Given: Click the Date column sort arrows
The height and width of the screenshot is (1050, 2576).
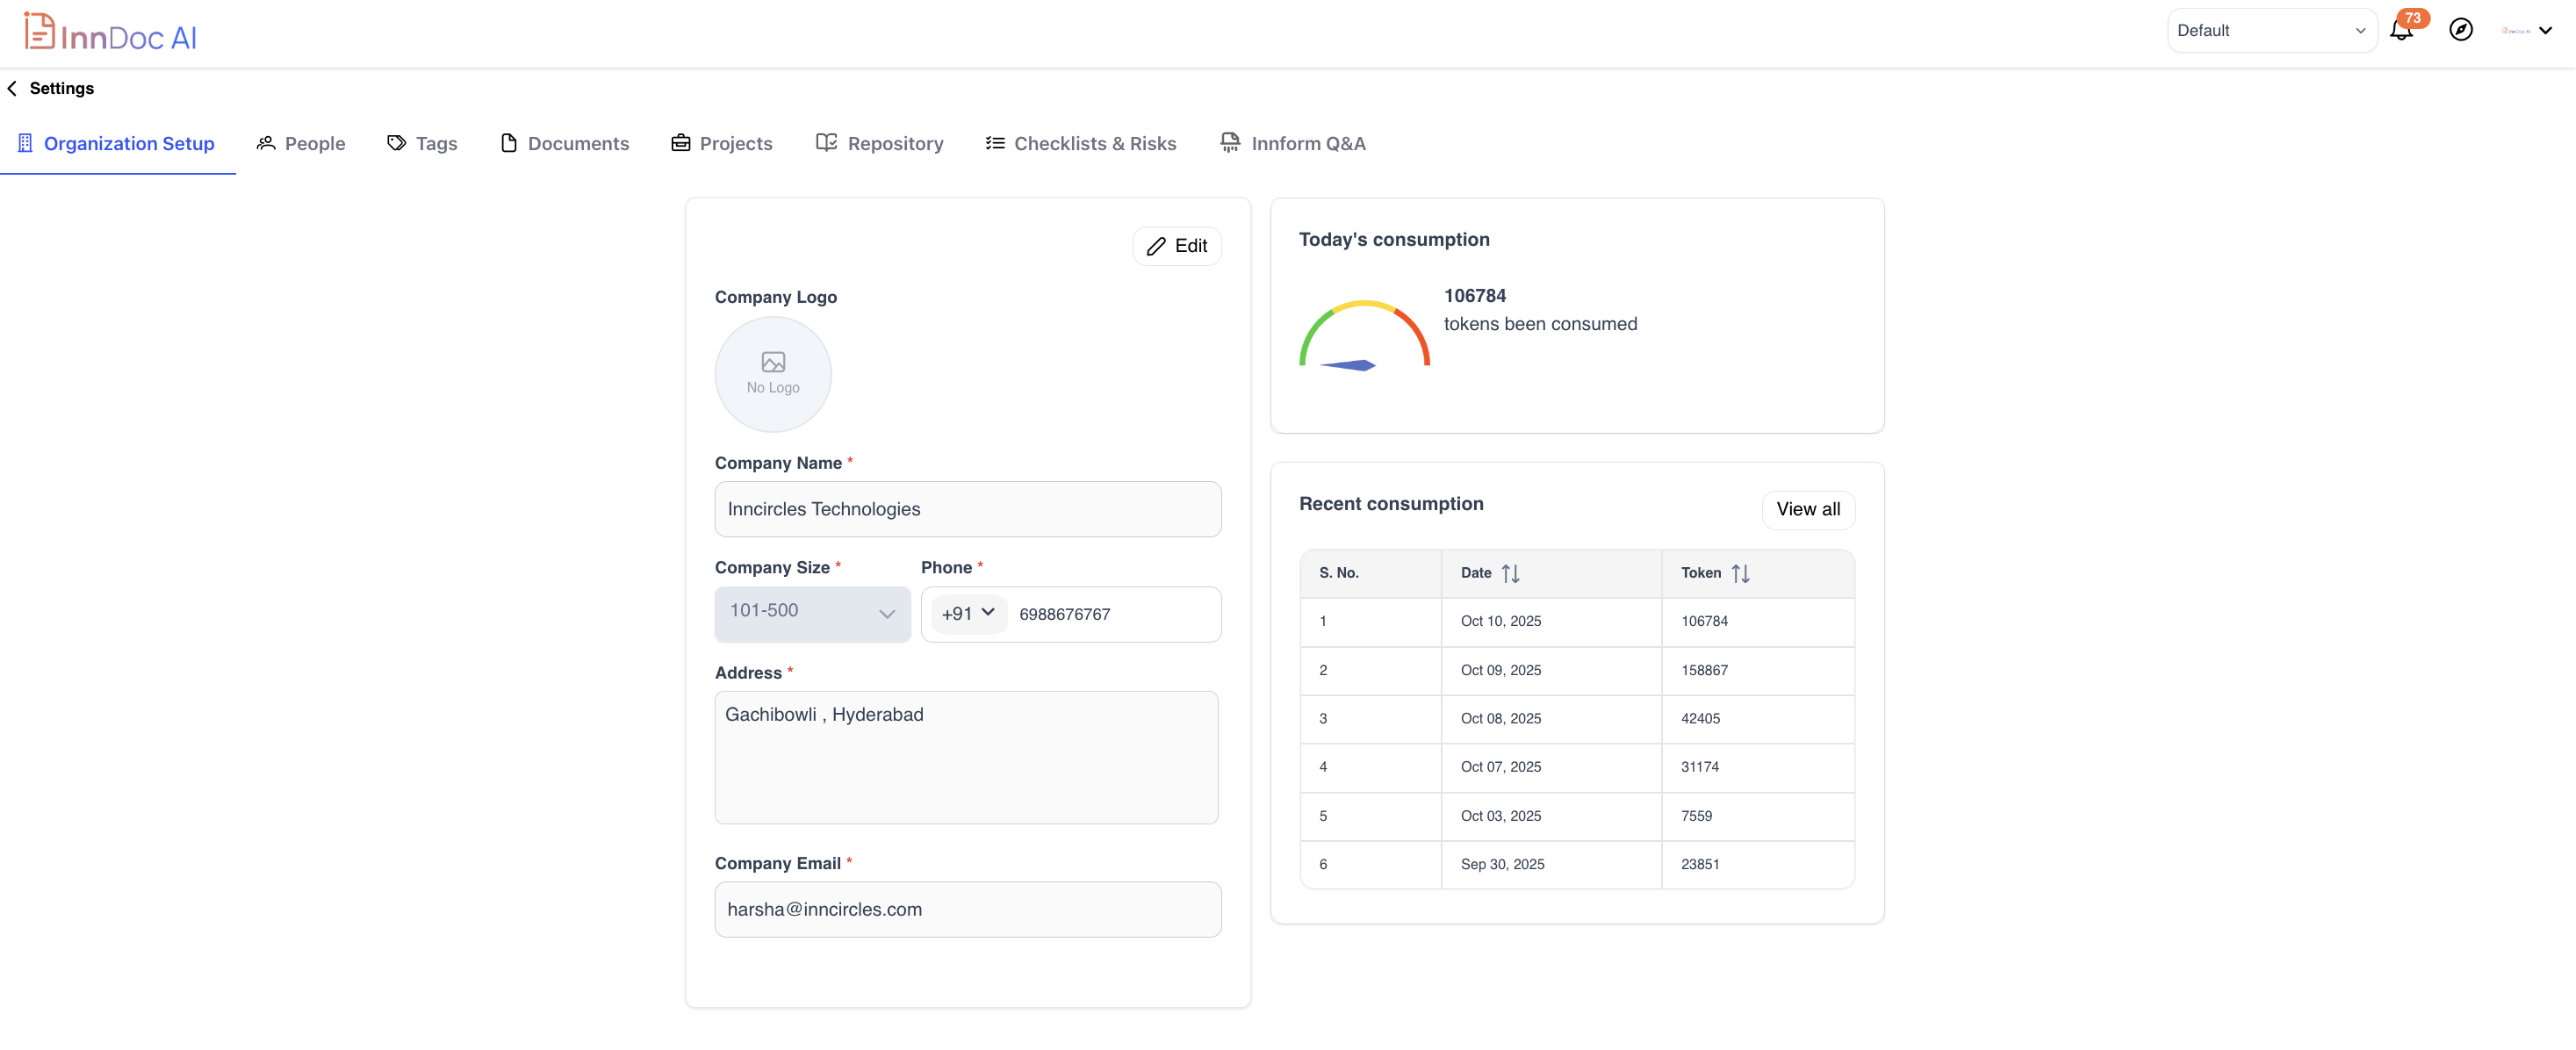Looking at the screenshot, I should point(1510,574).
